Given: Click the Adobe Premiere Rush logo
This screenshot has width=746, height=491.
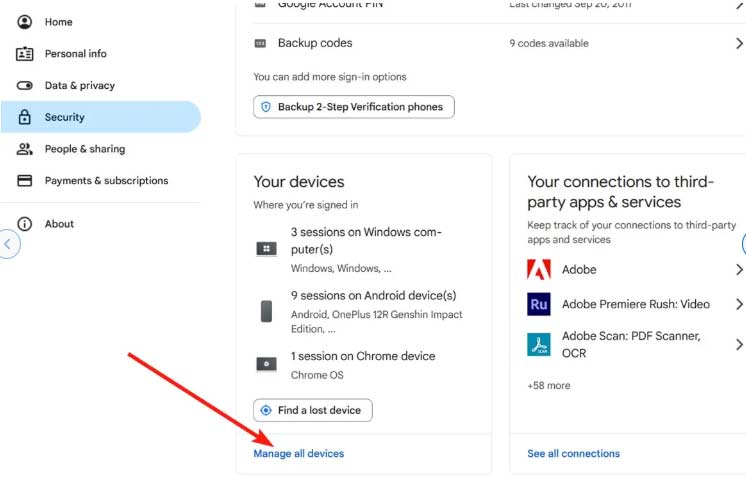Looking at the screenshot, I should 539,304.
